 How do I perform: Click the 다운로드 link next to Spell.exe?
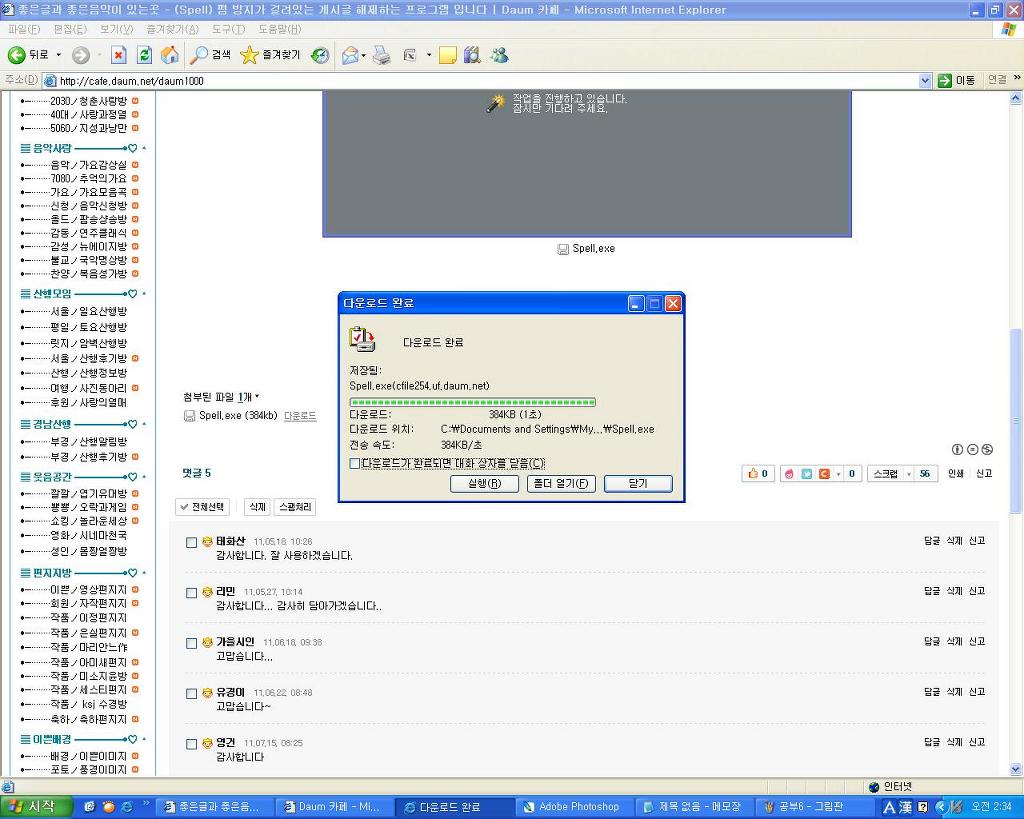tap(300, 416)
